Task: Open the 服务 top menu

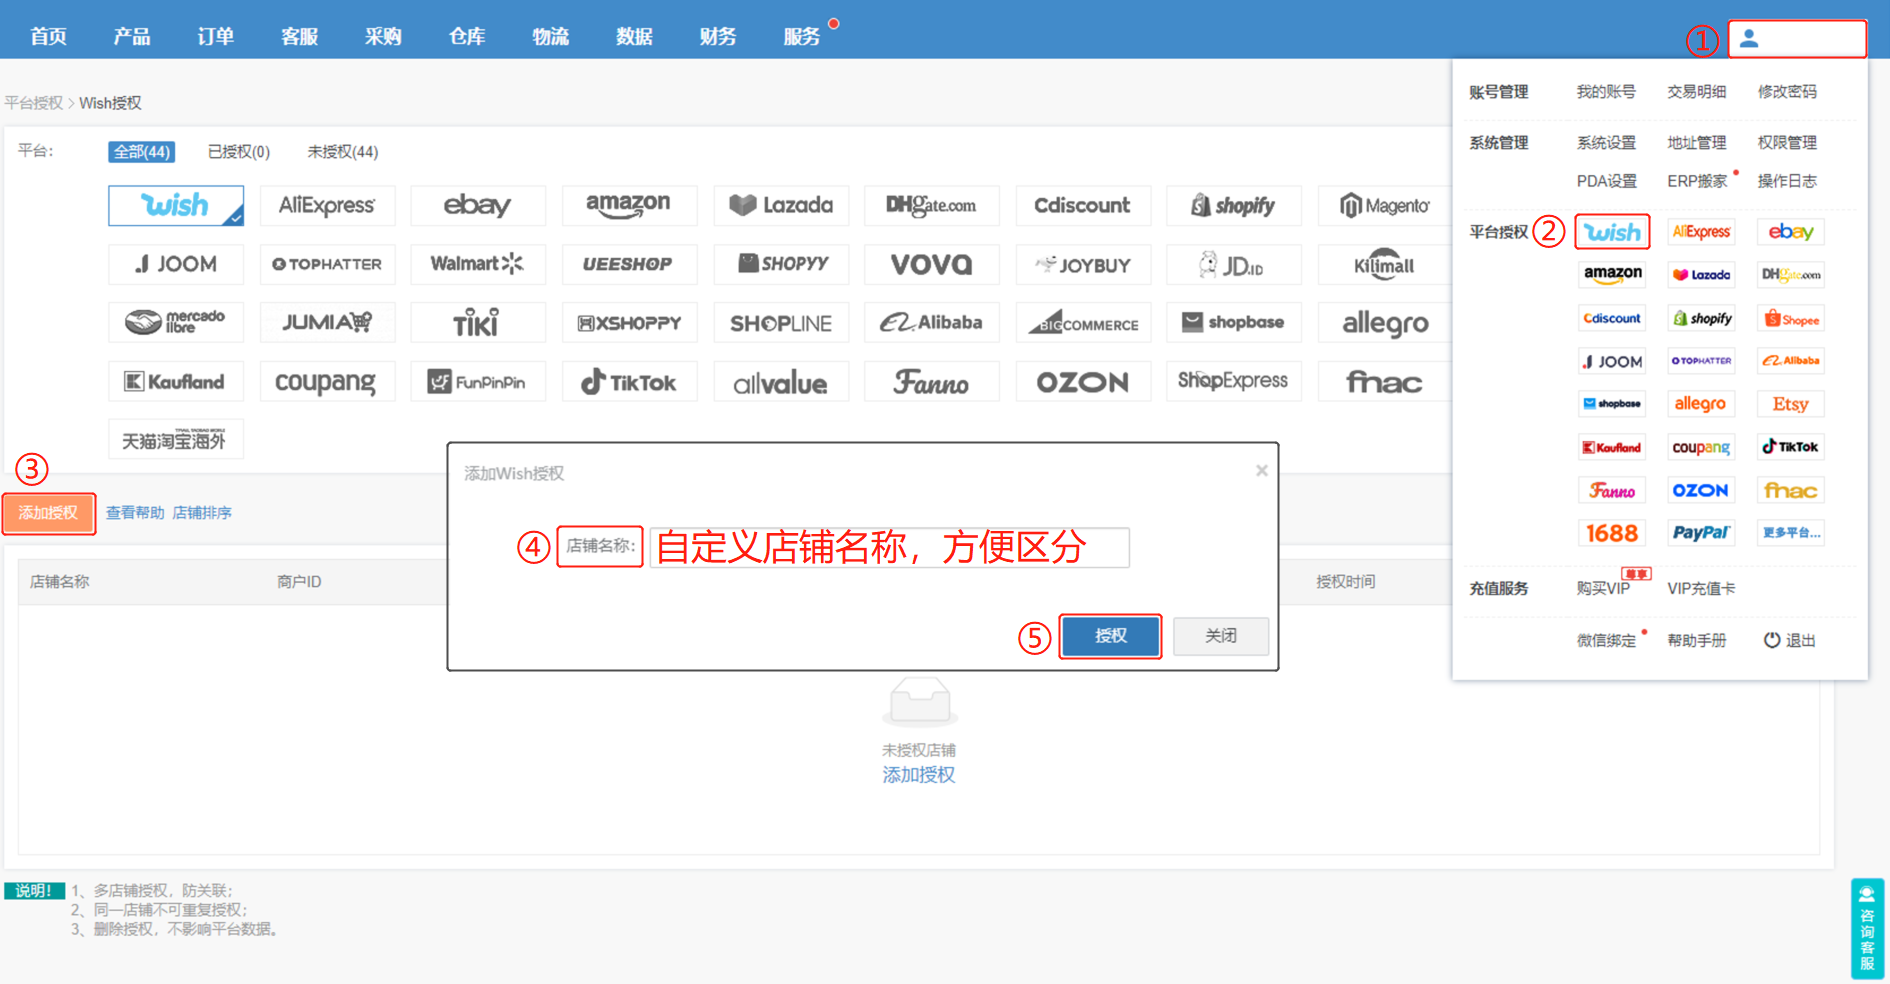Action: [x=802, y=37]
